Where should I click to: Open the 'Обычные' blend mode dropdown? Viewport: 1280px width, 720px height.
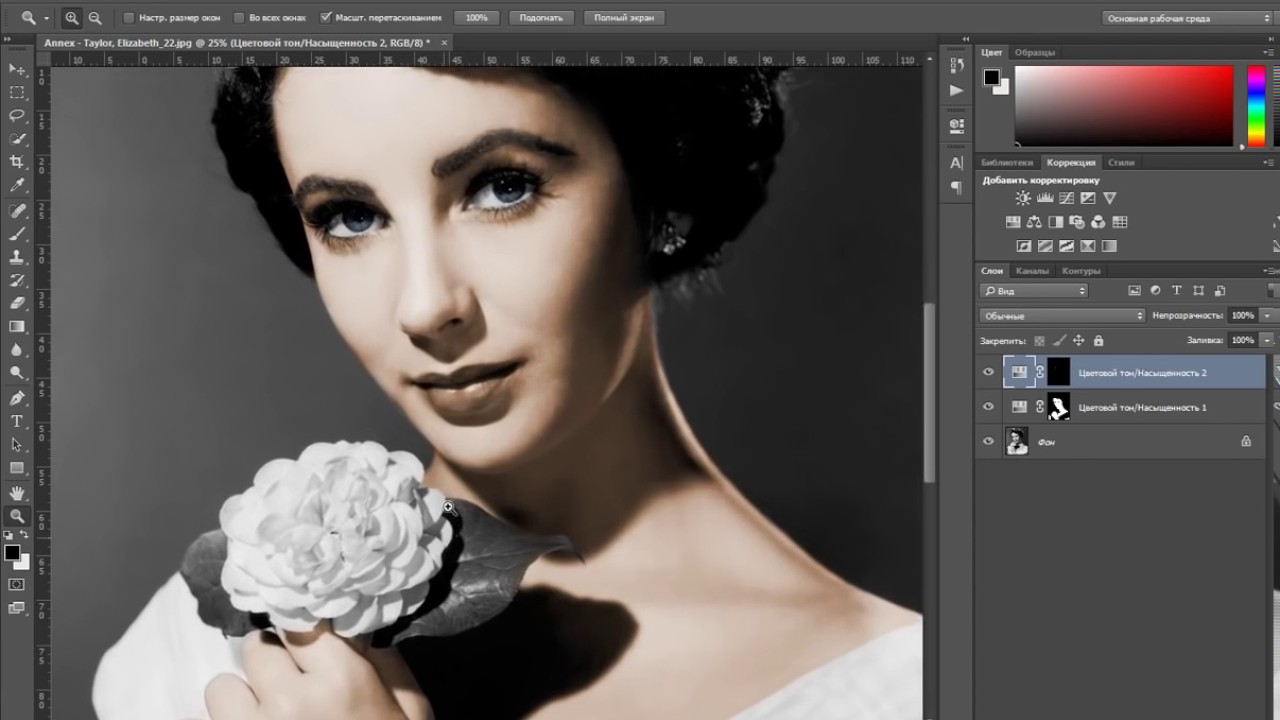click(x=1063, y=316)
